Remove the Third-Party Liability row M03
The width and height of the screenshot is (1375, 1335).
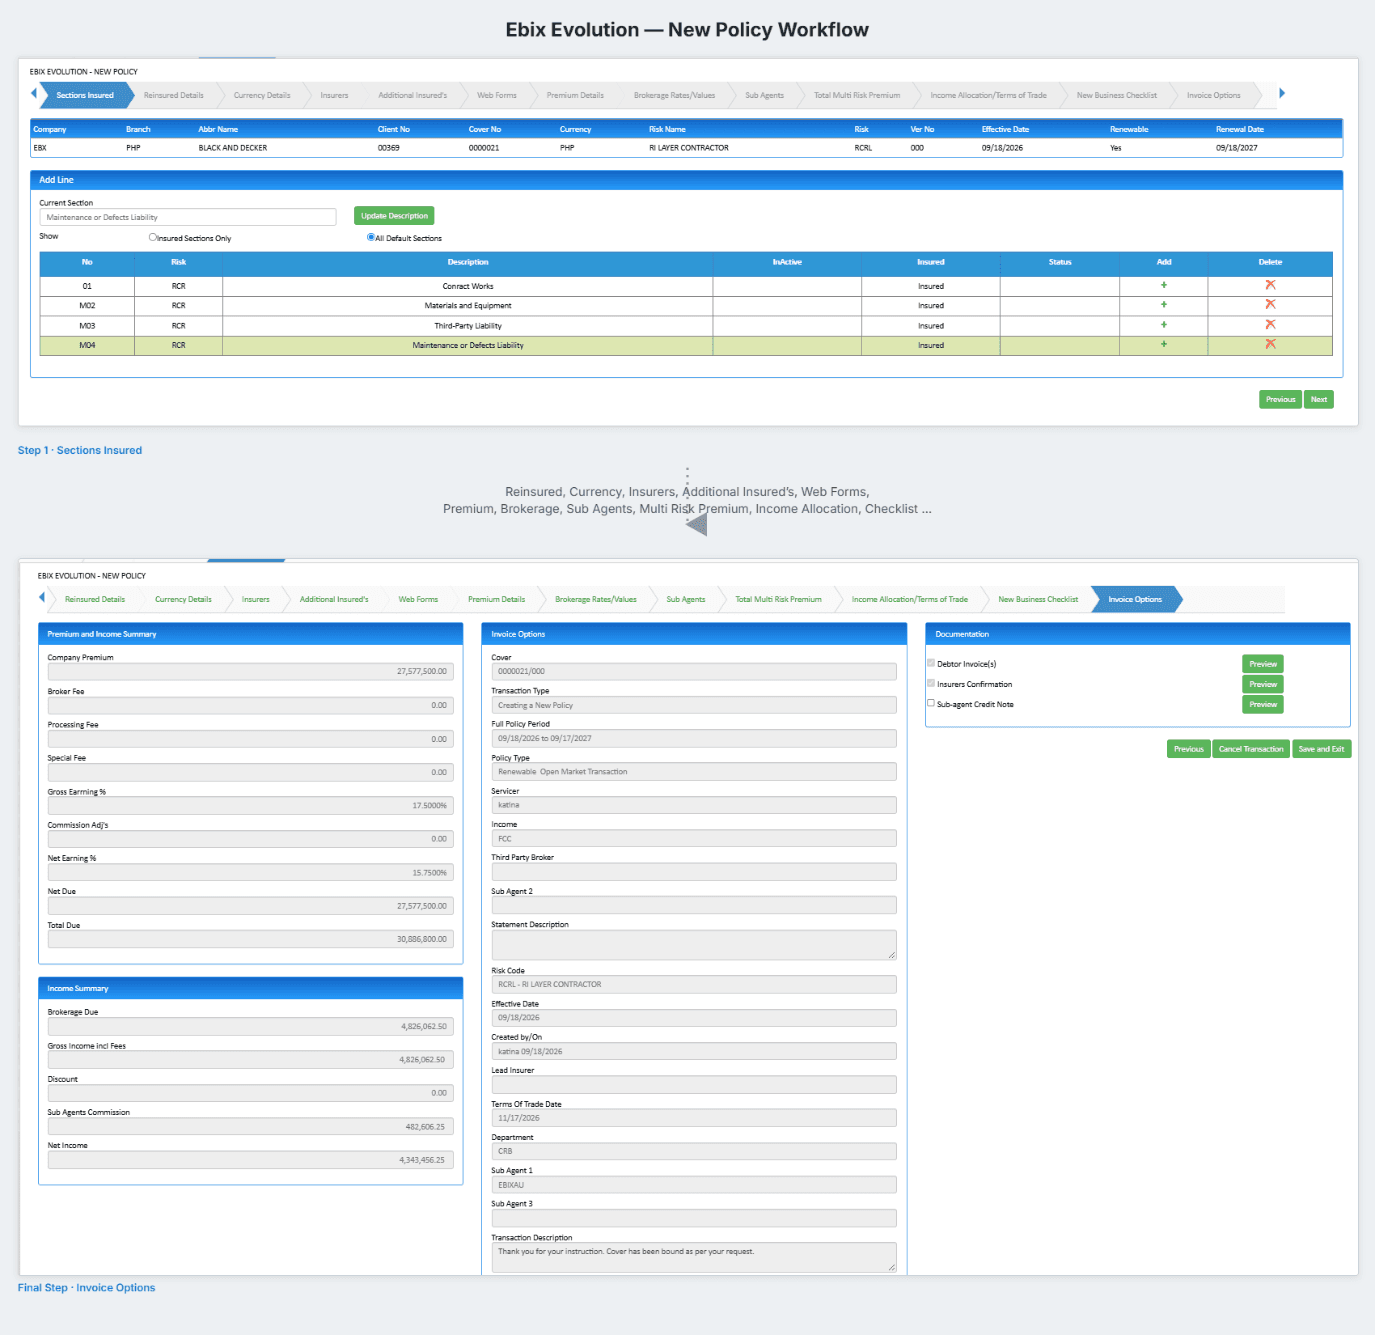[x=1270, y=324]
